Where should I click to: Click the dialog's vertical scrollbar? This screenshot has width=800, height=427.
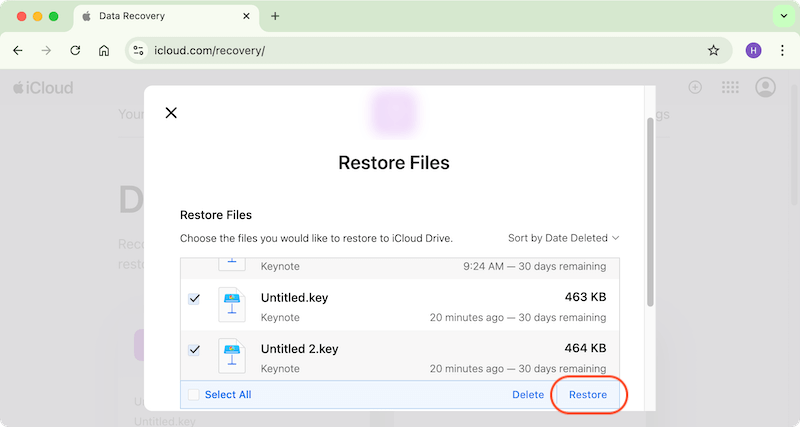(651, 210)
